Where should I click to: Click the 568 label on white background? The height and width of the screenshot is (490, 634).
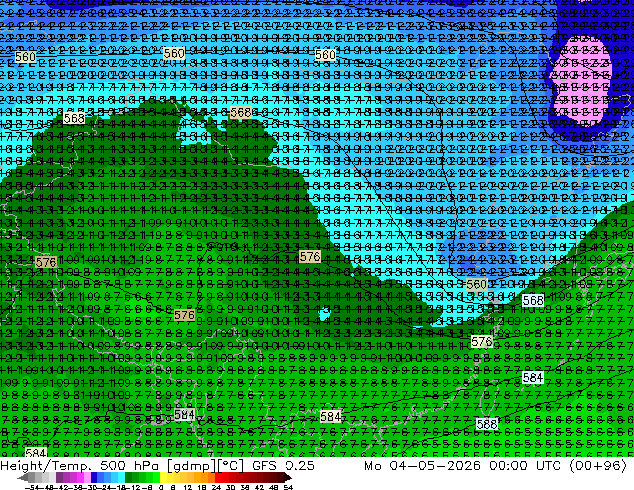click(x=533, y=300)
